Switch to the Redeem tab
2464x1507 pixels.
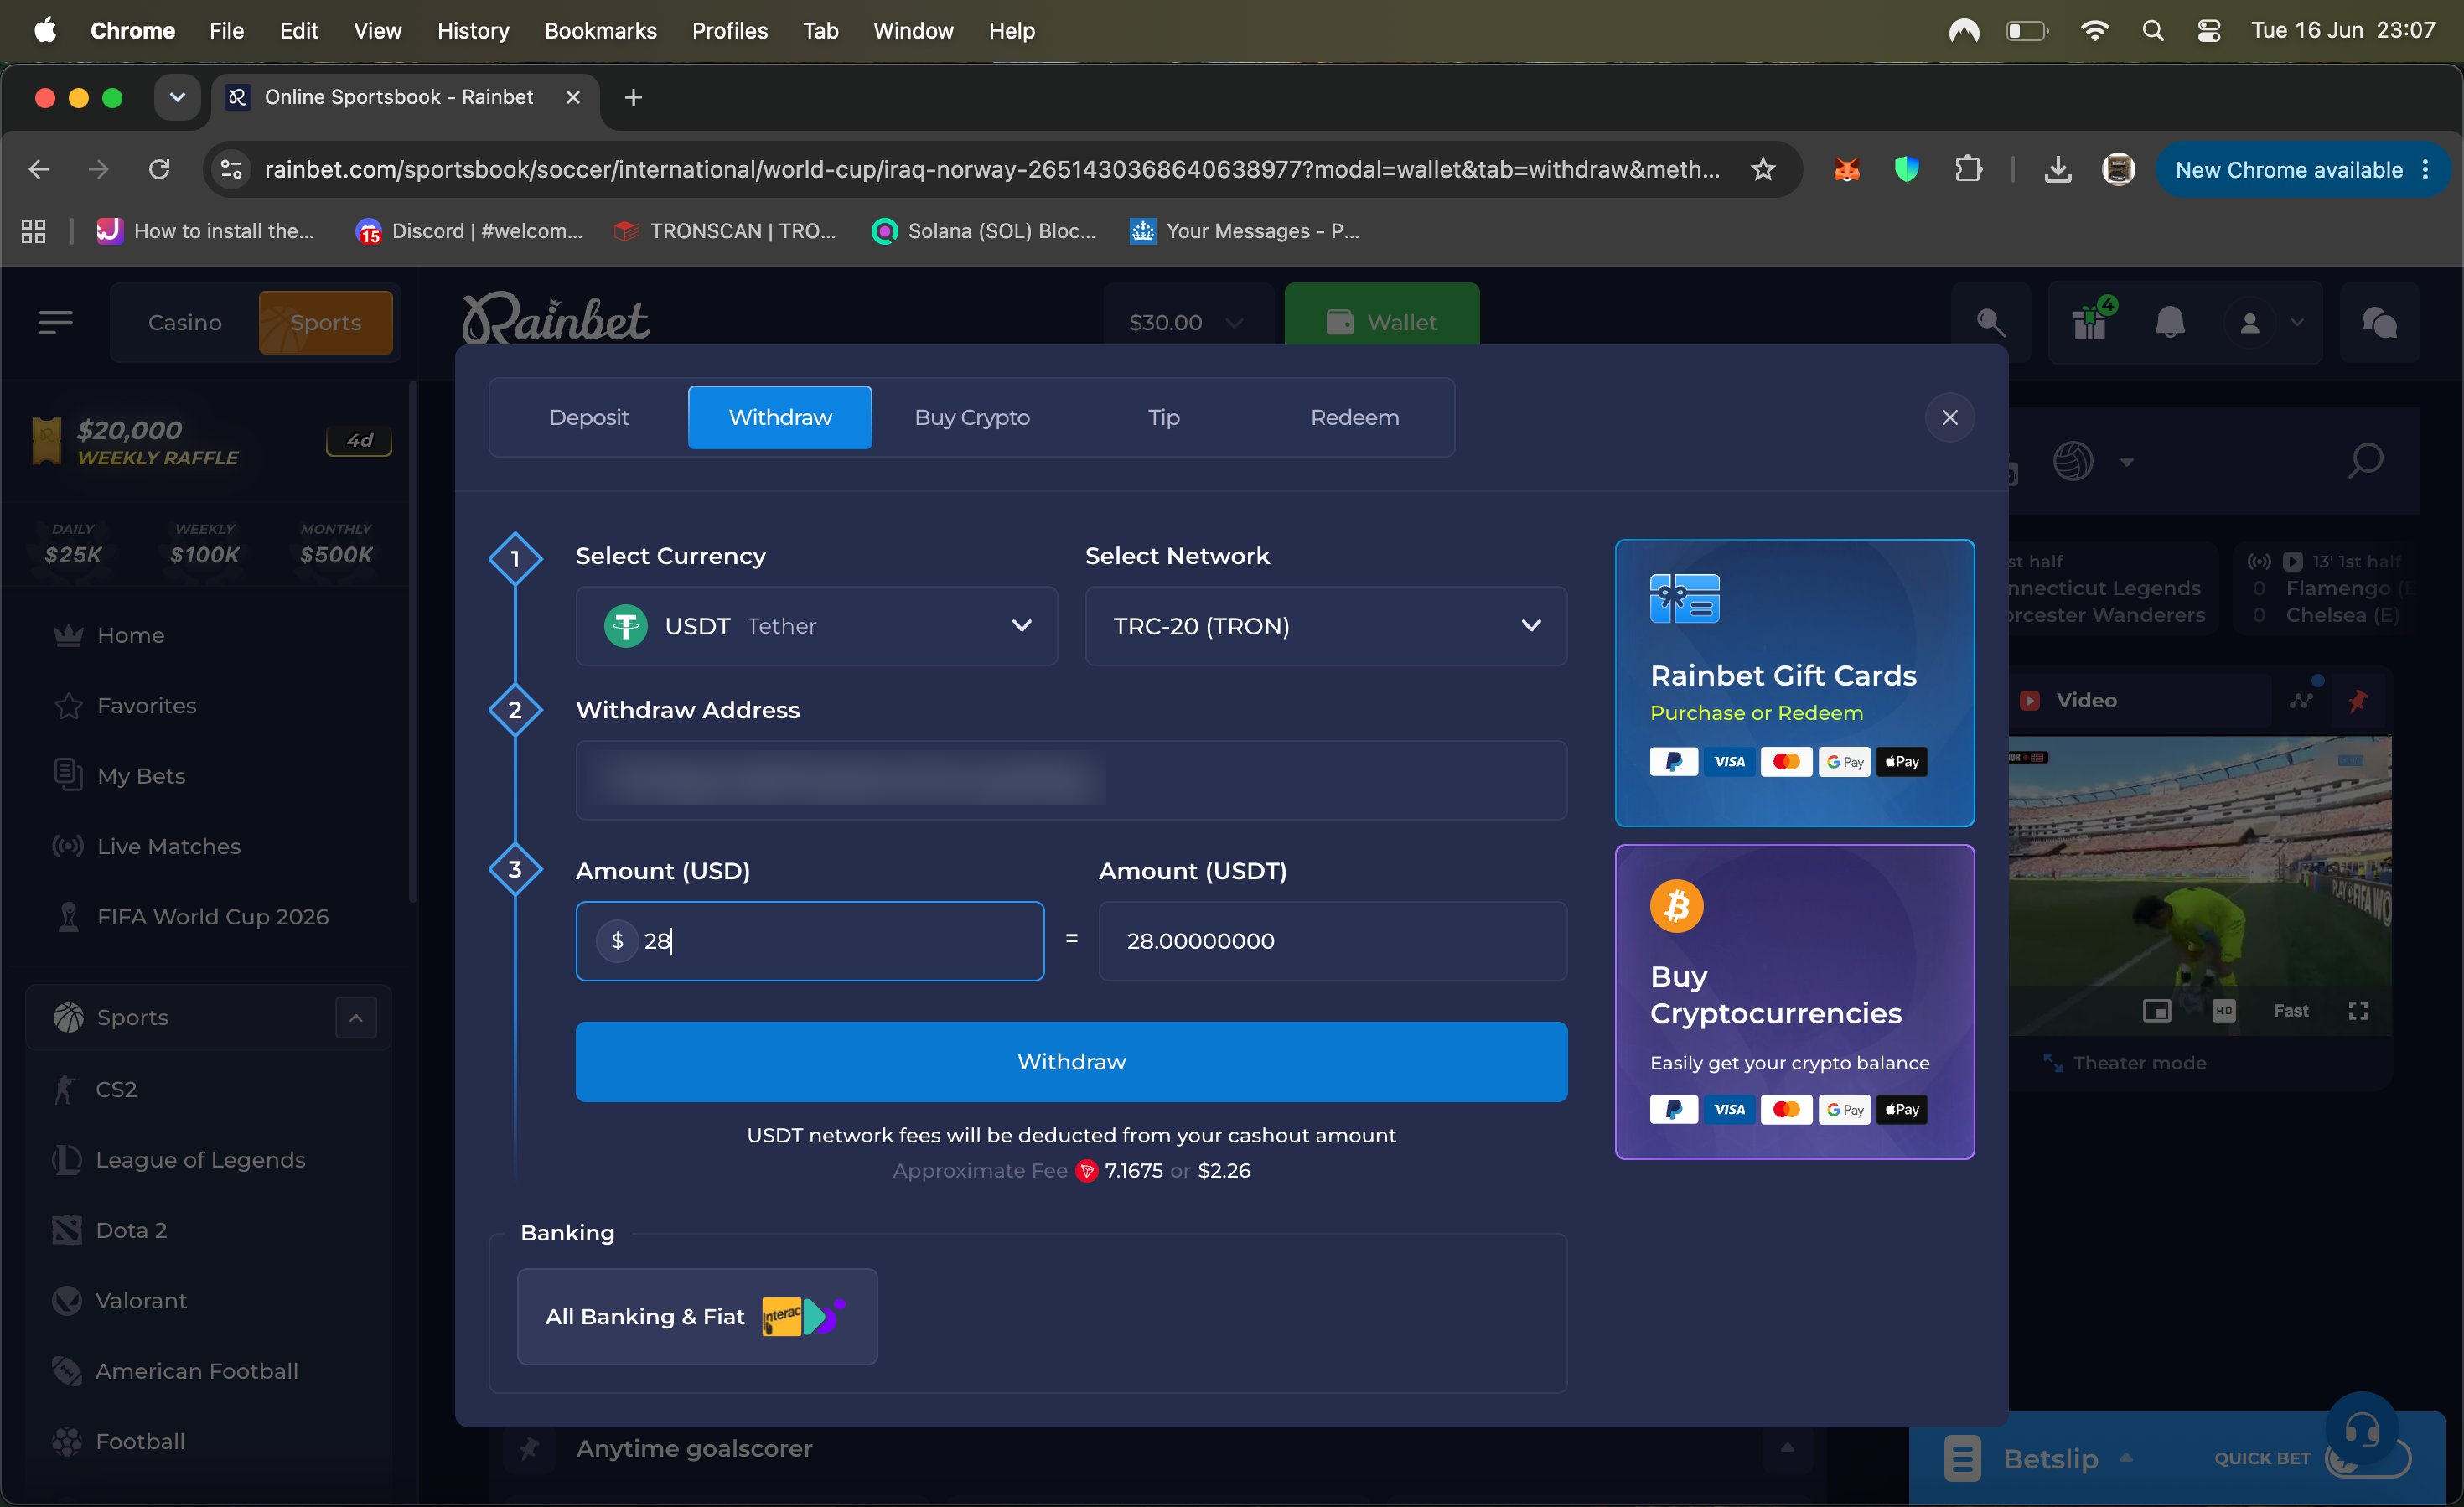pyautogui.click(x=1355, y=417)
